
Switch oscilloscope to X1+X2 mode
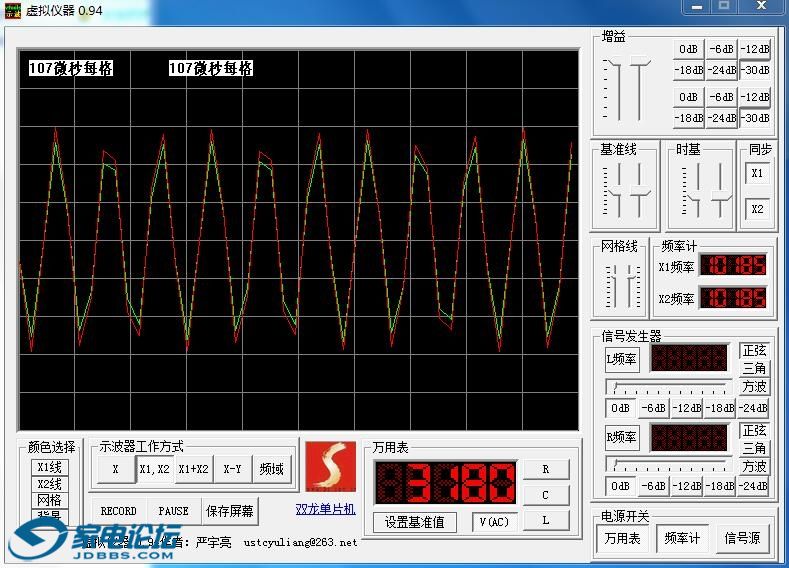click(x=193, y=469)
